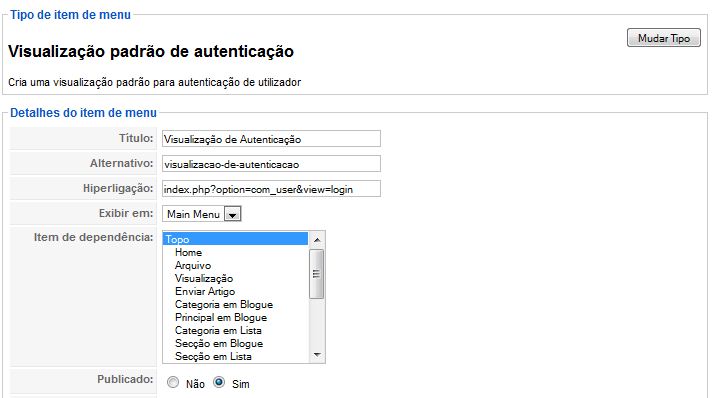Choose Secção em Lista entry
Image resolution: width=712 pixels, height=398 pixels.
point(235,357)
